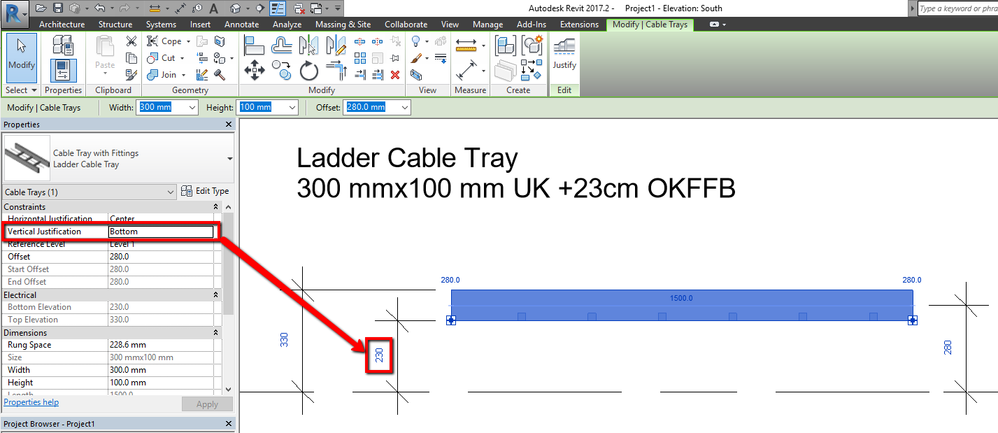This screenshot has height=433, width=998.
Task: Open the Collaborate ribbon tab
Action: (x=406, y=24)
